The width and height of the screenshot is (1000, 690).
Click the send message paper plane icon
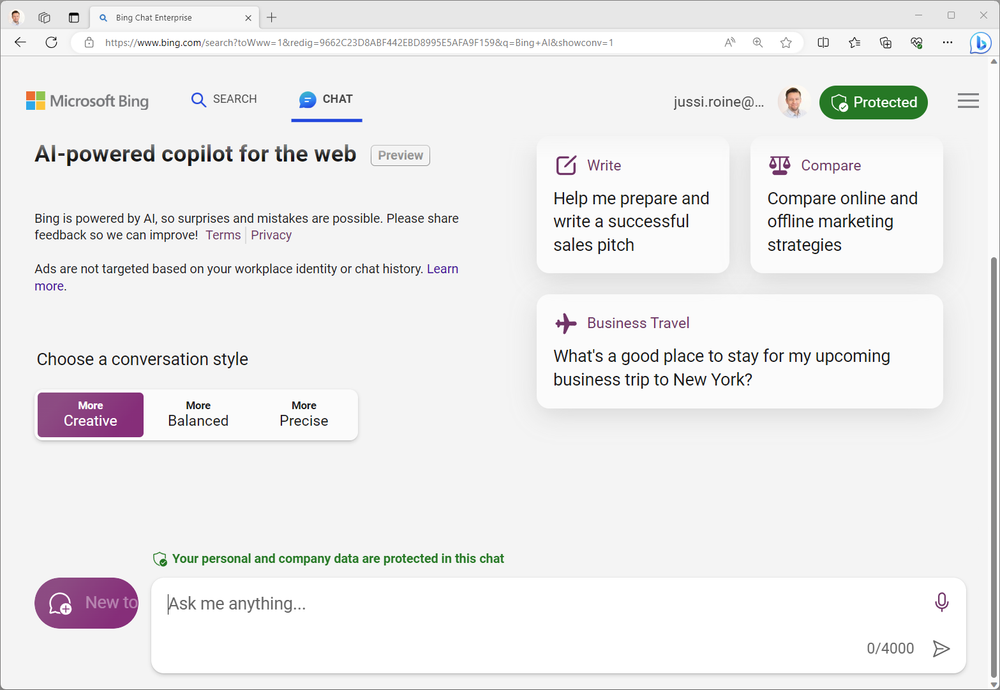pyautogui.click(x=941, y=648)
